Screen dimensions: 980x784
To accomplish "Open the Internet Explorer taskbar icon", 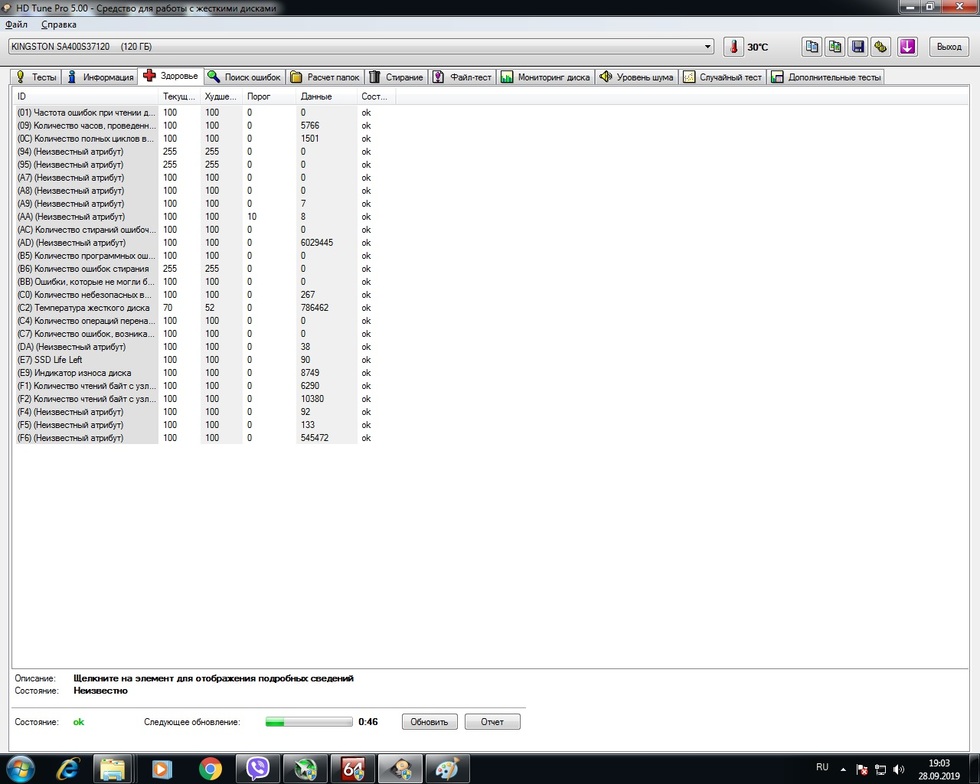I will [x=68, y=768].
